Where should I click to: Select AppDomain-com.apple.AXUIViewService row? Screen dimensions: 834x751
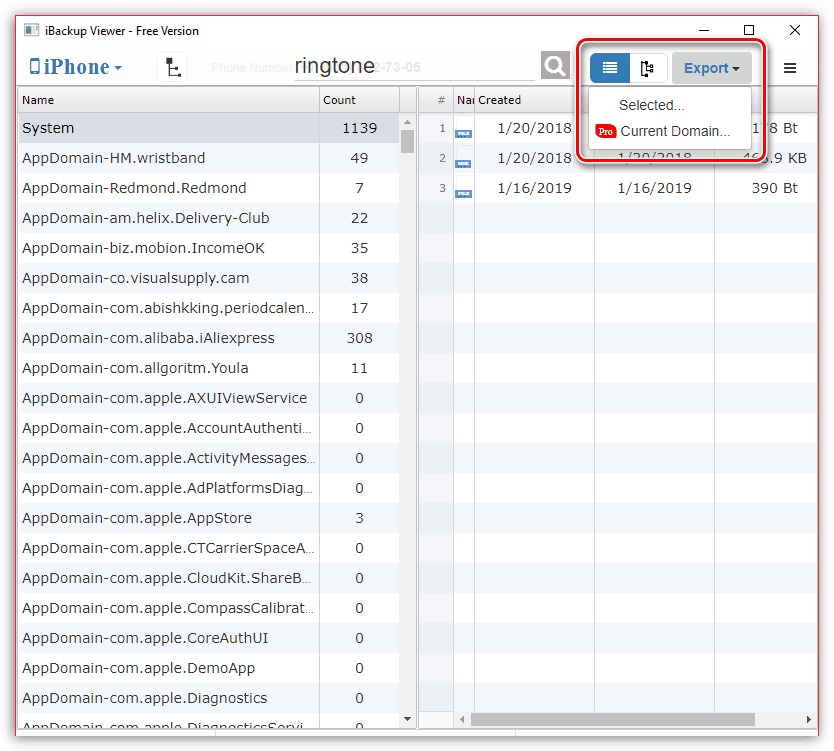pyautogui.click(x=208, y=398)
